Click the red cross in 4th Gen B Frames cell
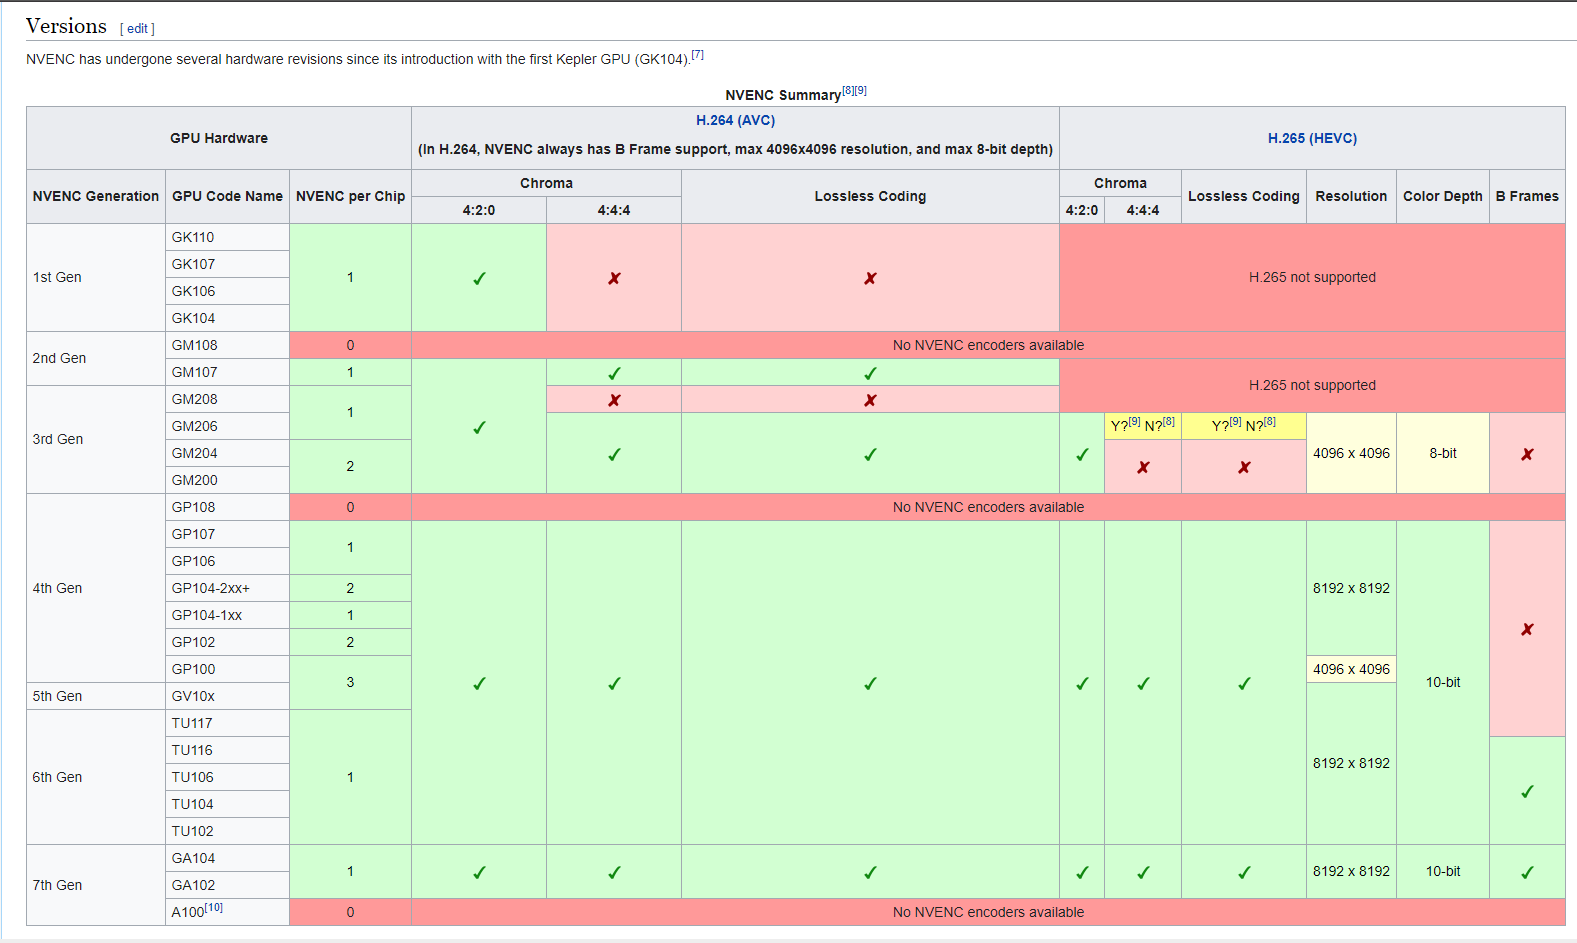The height and width of the screenshot is (943, 1577). 1527,629
